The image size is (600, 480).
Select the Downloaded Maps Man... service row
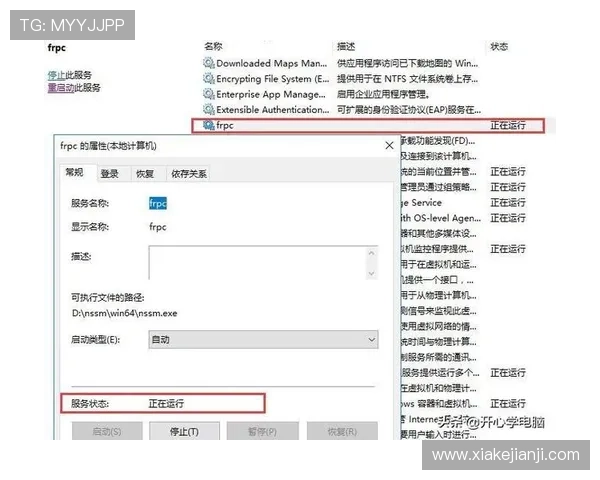[x=272, y=63]
